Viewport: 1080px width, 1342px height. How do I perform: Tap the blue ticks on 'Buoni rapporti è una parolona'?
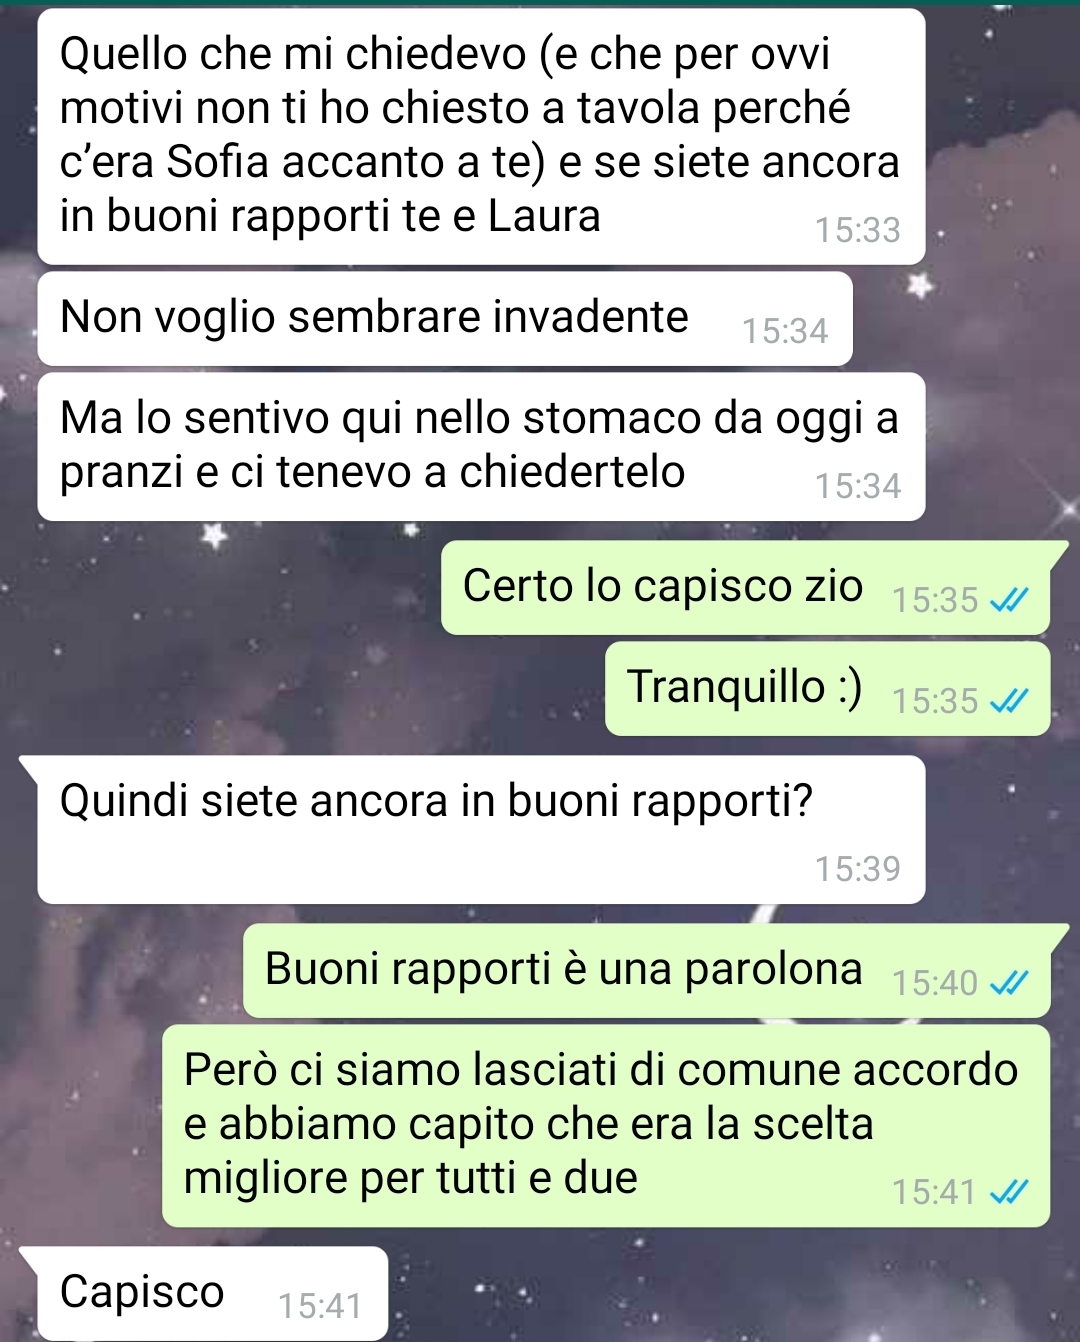point(1008,984)
